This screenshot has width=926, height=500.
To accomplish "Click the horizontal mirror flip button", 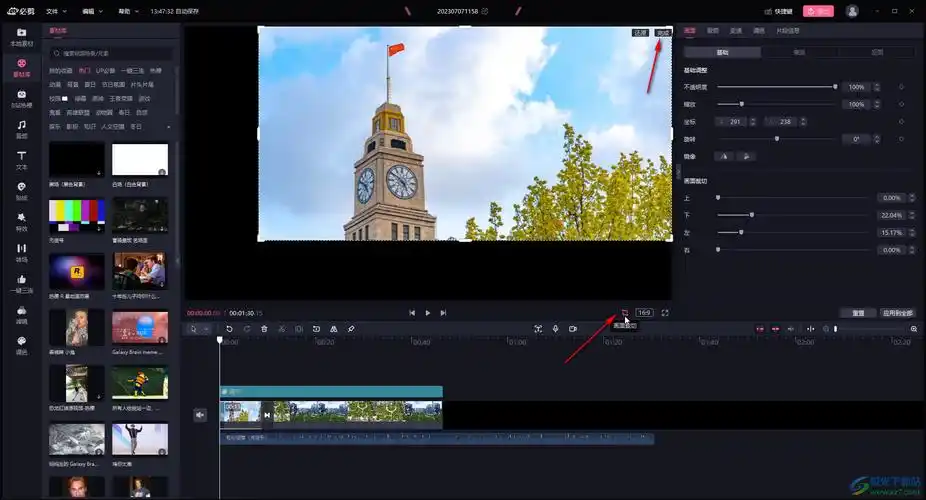I will pos(725,156).
